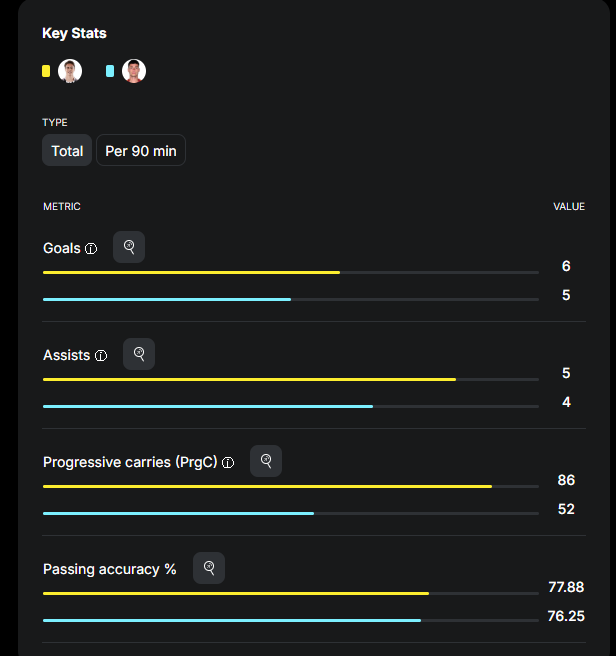Click the yellow player's 86 carries value
The image size is (616, 656).
click(x=566, y=480)
